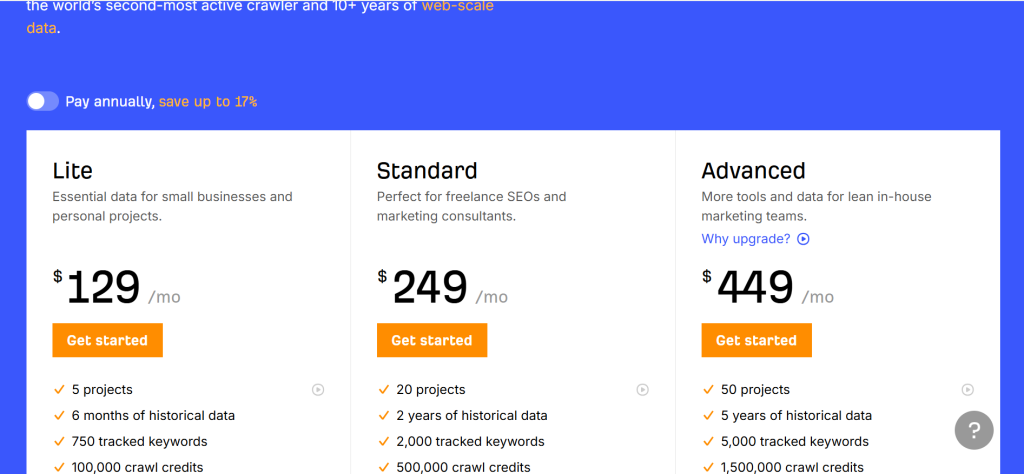Click the 'save up to 17%' text
Viewport: 1024px width, 474px height.
(208, 102)
